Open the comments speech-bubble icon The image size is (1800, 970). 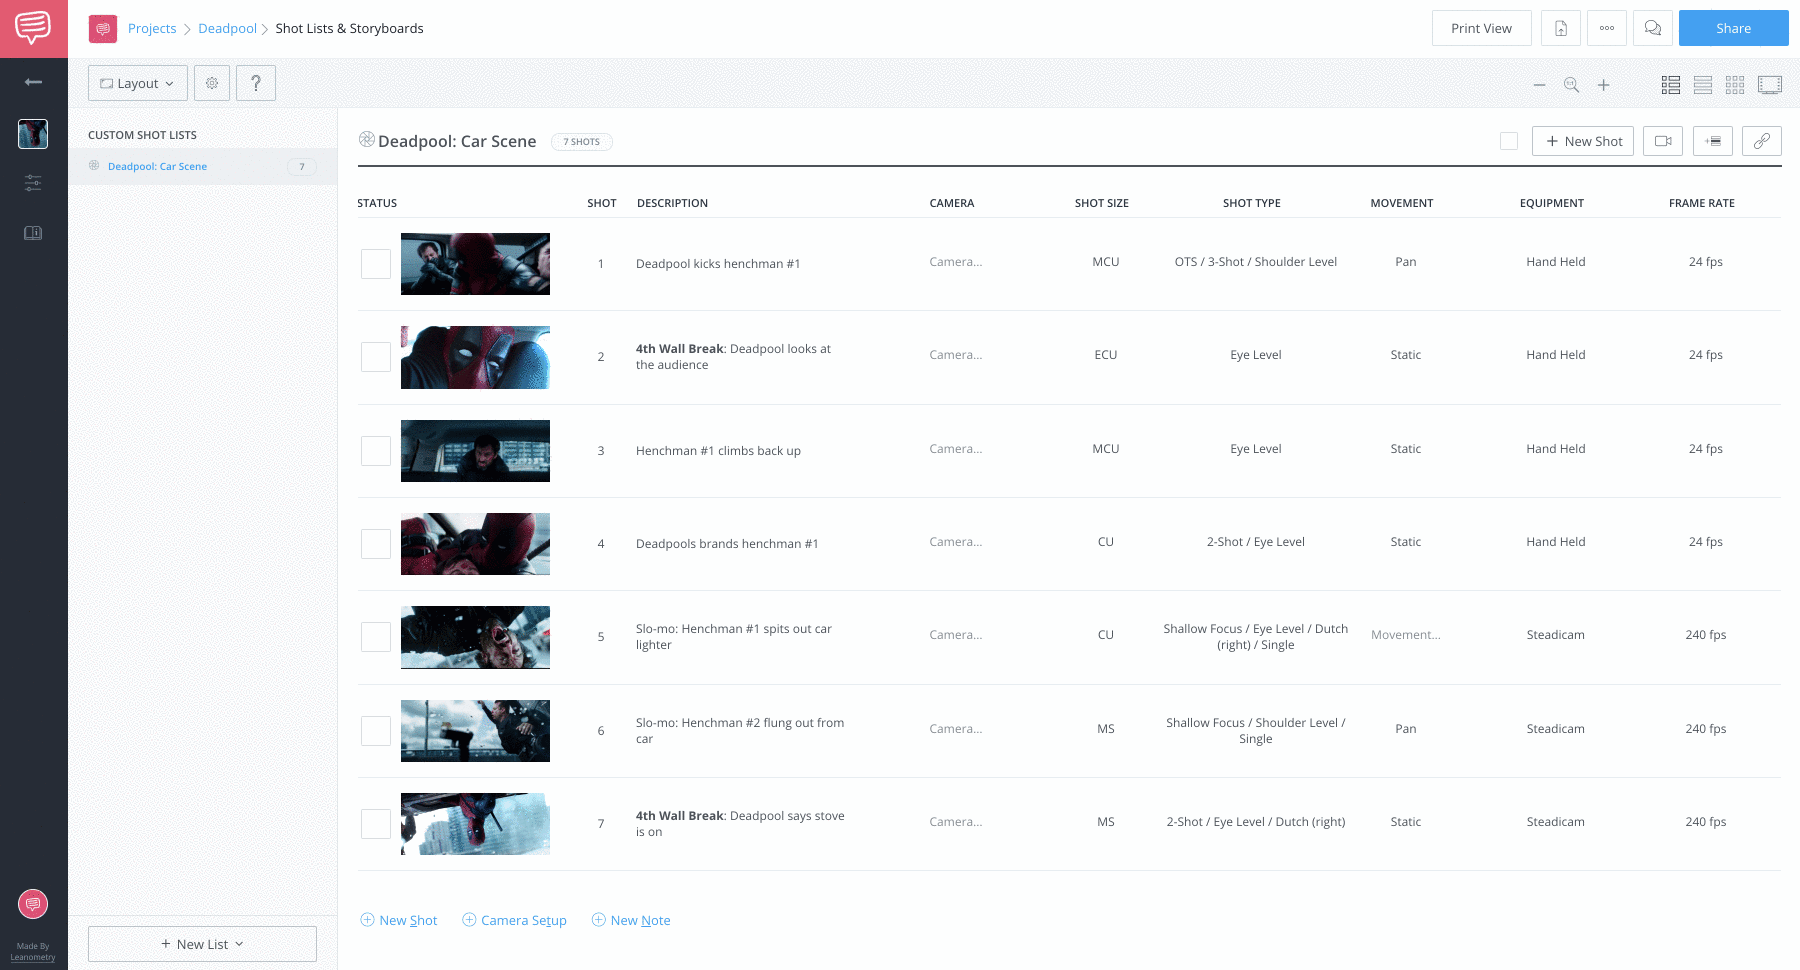[1653, 28]
